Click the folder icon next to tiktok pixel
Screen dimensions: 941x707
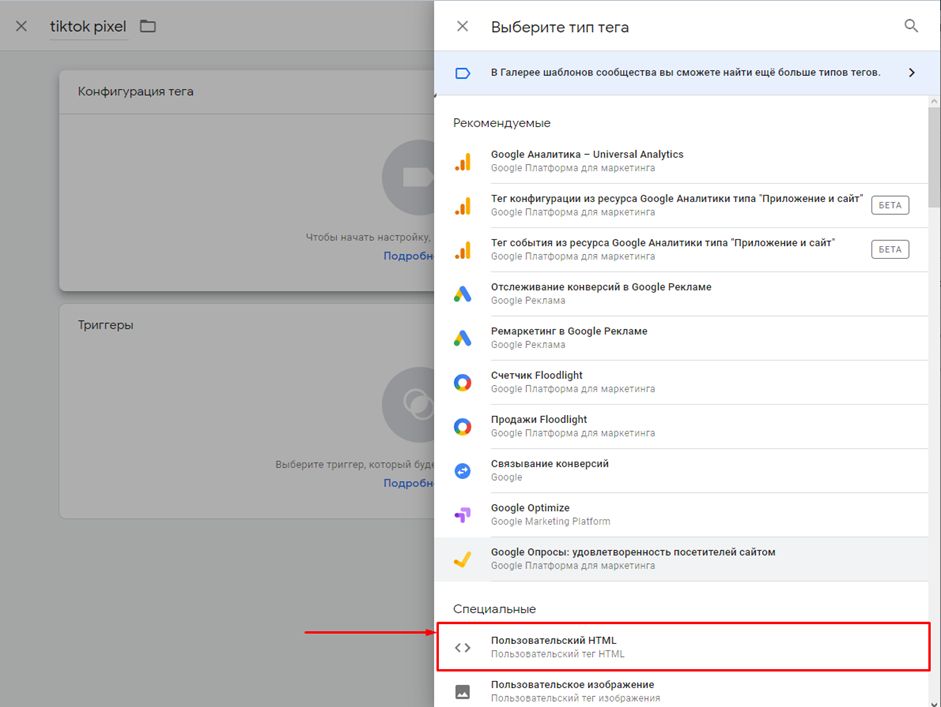pyautogui.click(x=148, y=26)
